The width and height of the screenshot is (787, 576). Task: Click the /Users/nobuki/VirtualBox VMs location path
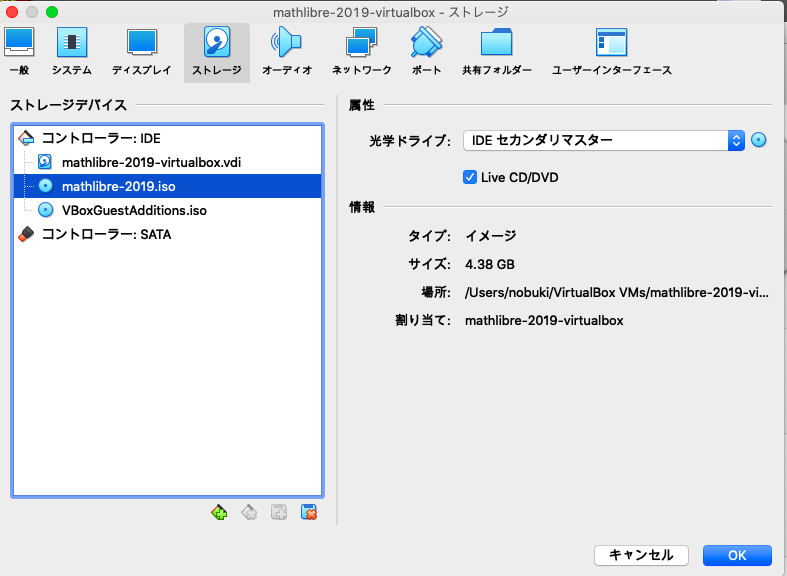tap(616, 293)
